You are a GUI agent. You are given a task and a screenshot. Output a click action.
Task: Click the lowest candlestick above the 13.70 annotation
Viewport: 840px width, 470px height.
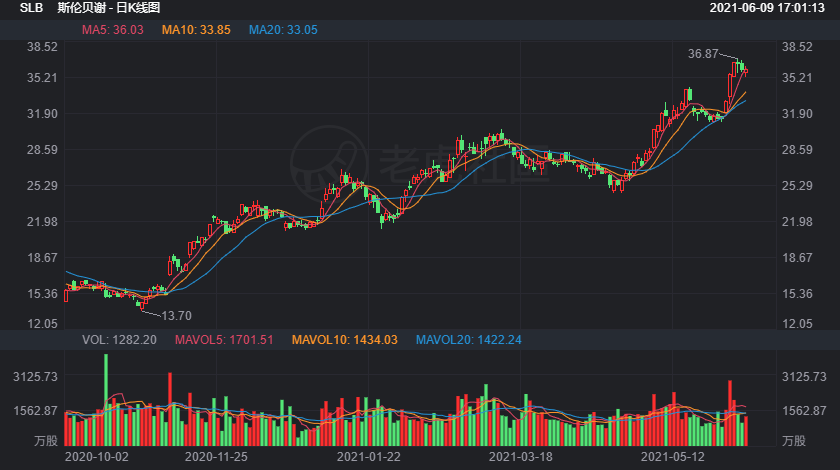point(142,305)
